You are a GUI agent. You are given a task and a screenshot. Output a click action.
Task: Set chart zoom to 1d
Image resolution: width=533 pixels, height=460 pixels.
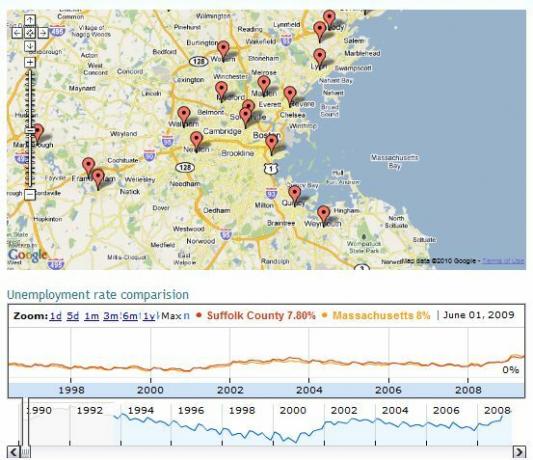pos(56,316)
